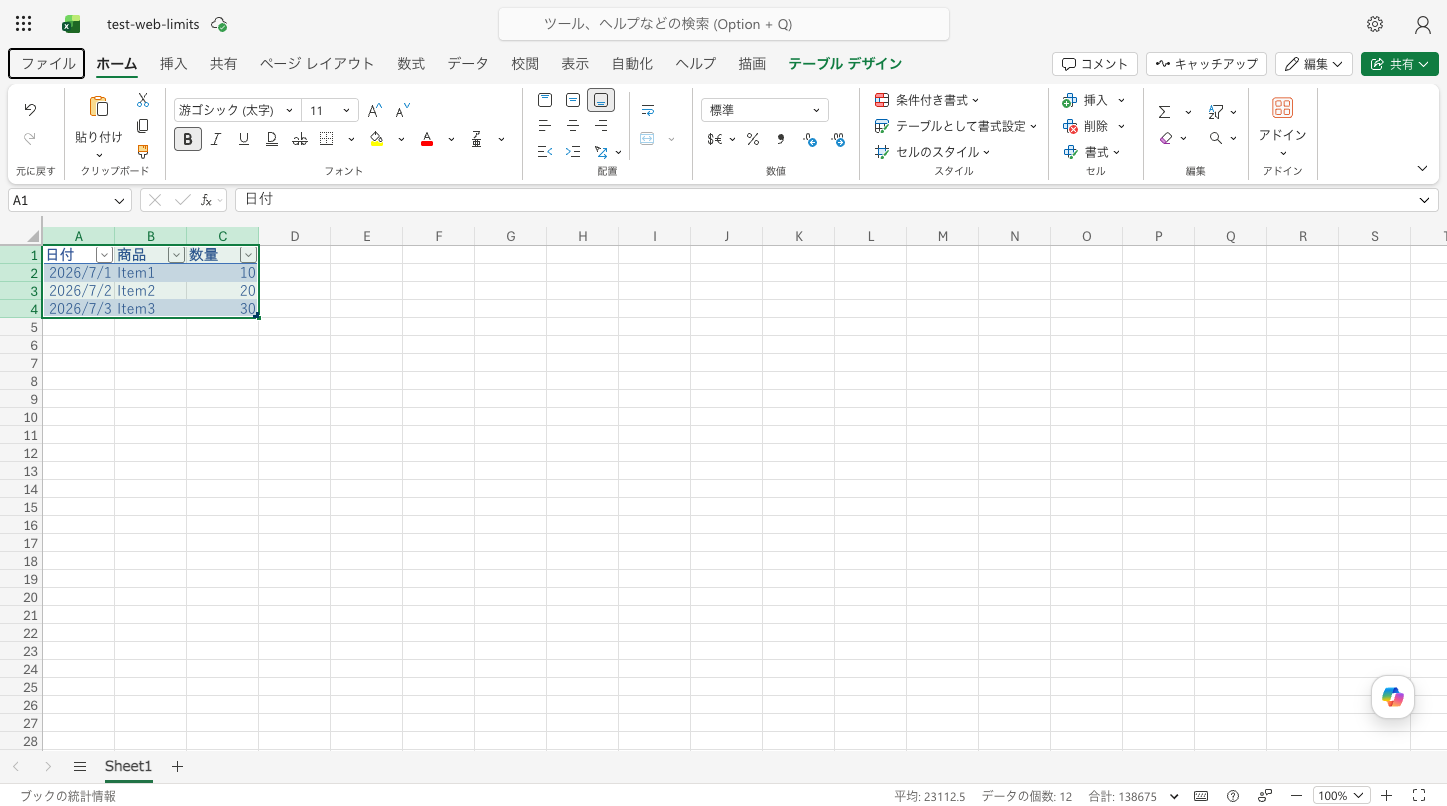Select cell containing Item2
Viewport: 1447px width, 806px height.
pos(150,291)
